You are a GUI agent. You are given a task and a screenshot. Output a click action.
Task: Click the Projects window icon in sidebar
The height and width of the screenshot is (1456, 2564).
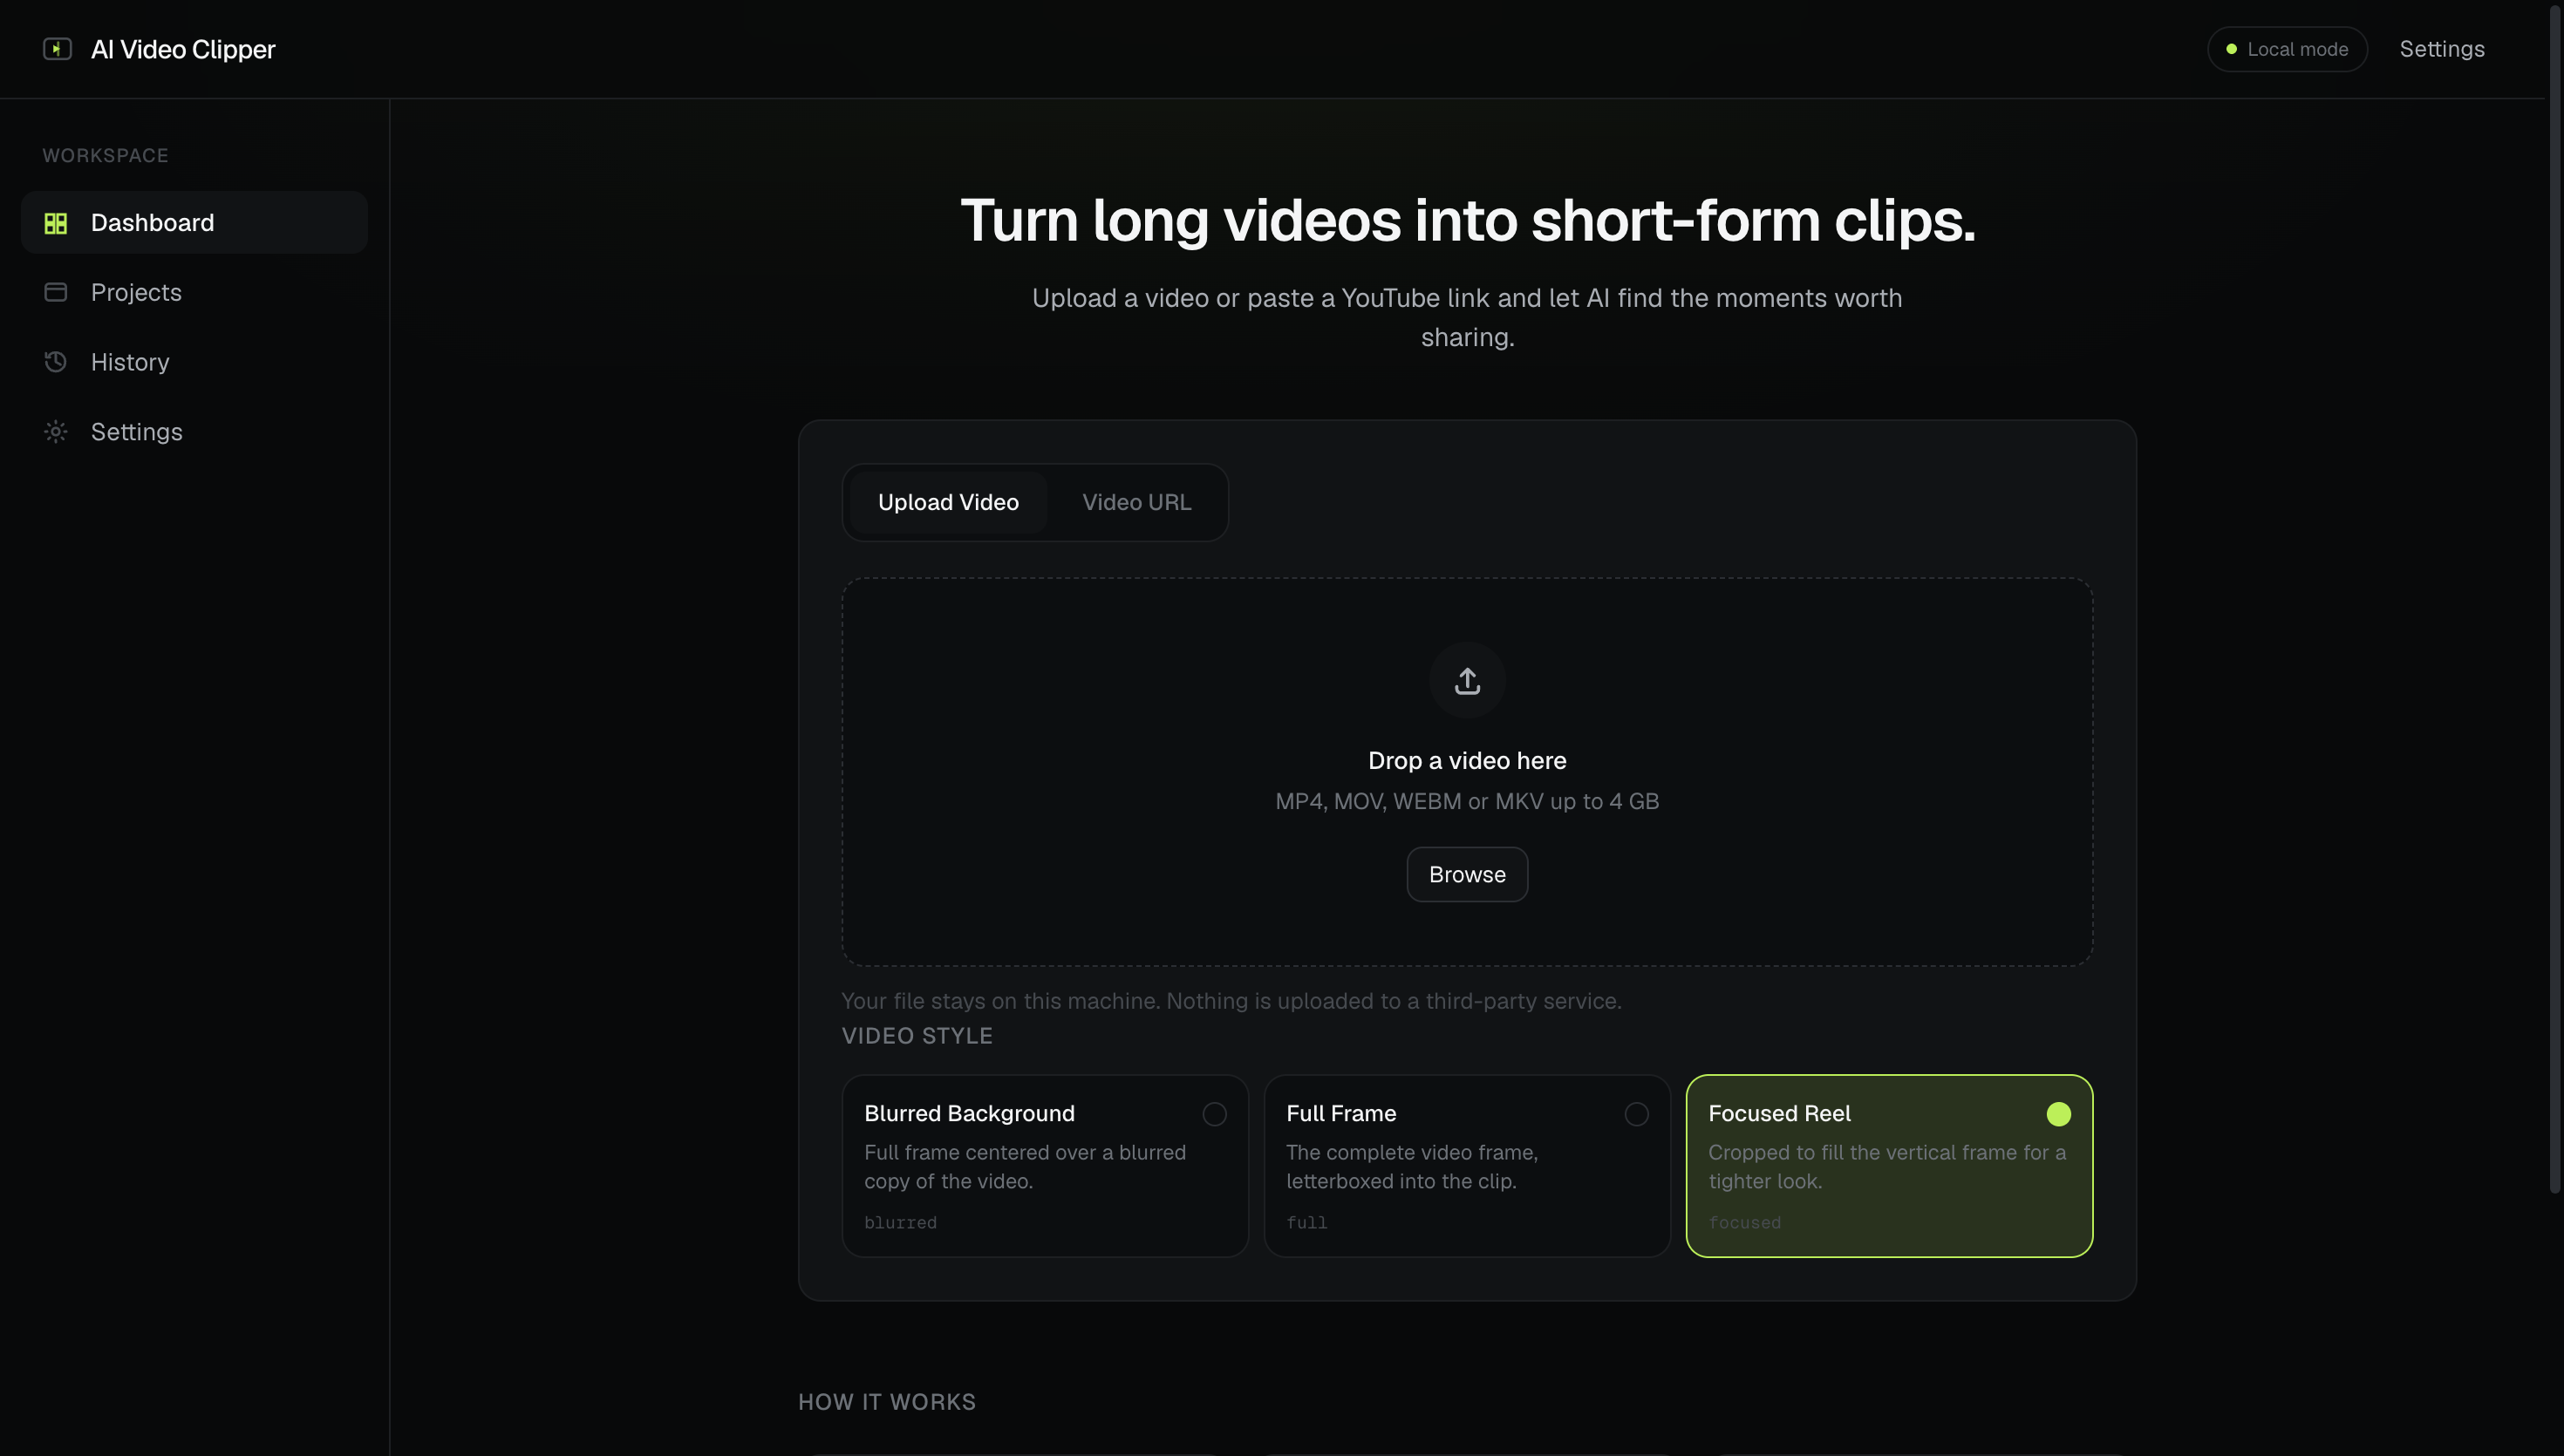(x=56, y=292)
